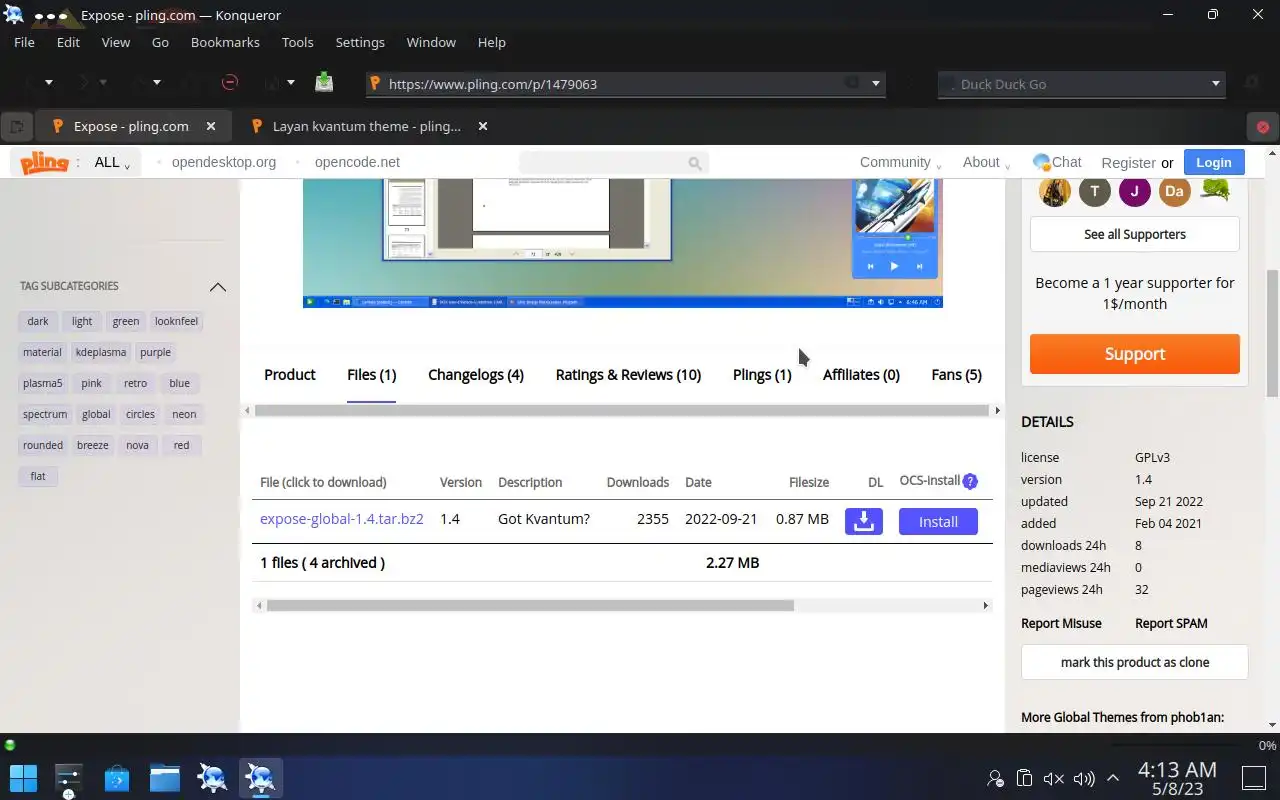Switch to the Fans (5) tab

956,374
